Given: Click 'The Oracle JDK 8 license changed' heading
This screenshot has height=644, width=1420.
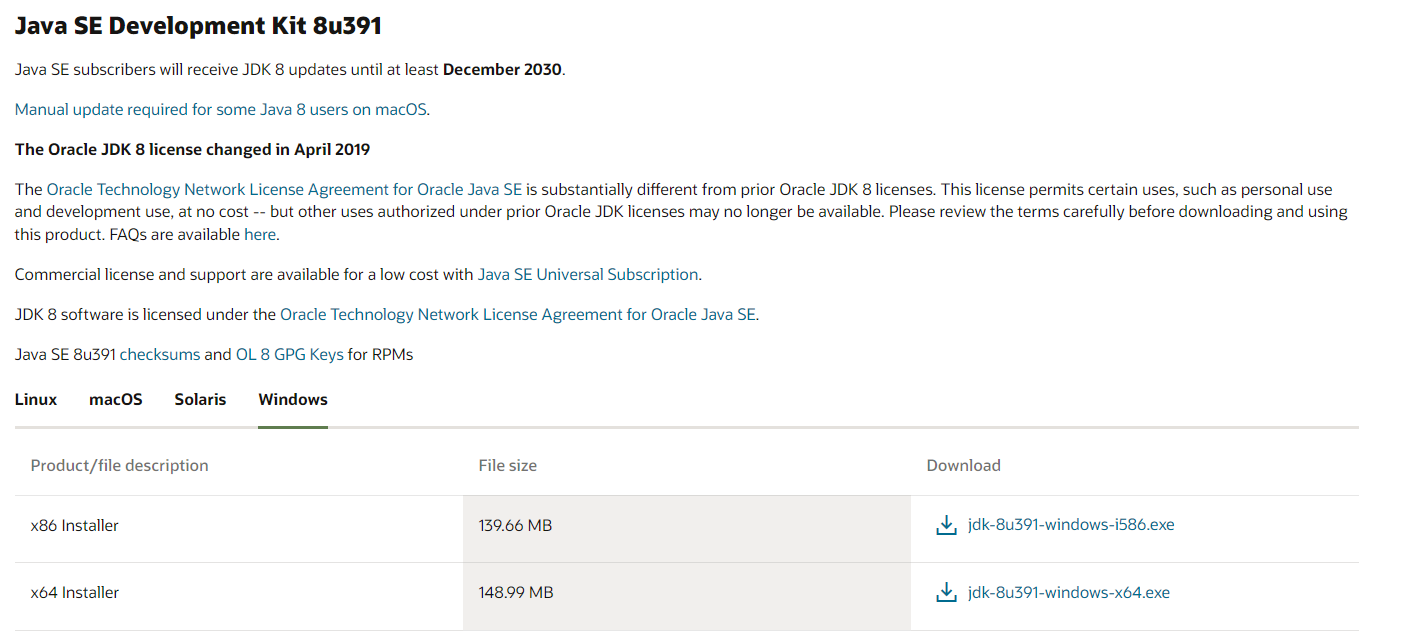Looking at the screenshot, I should click(x=193, y=149).
